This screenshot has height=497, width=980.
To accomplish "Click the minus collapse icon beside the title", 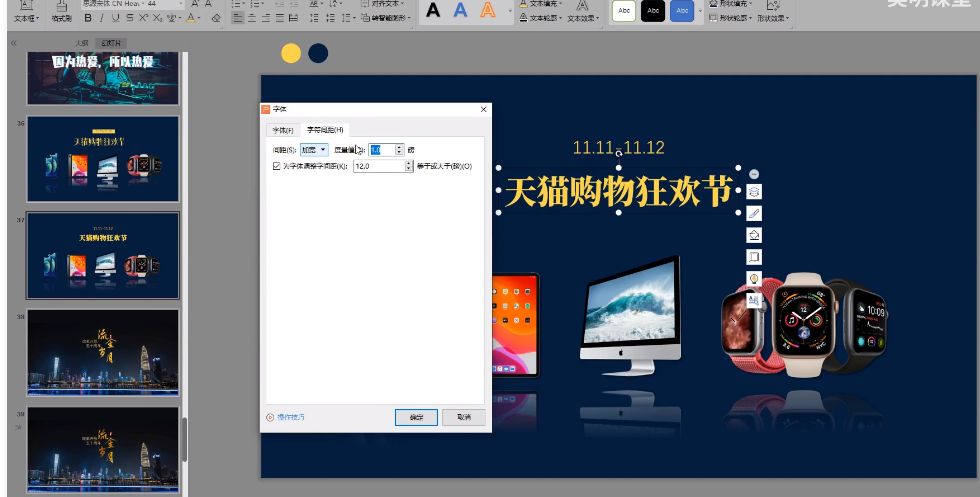I will (754, 174).
